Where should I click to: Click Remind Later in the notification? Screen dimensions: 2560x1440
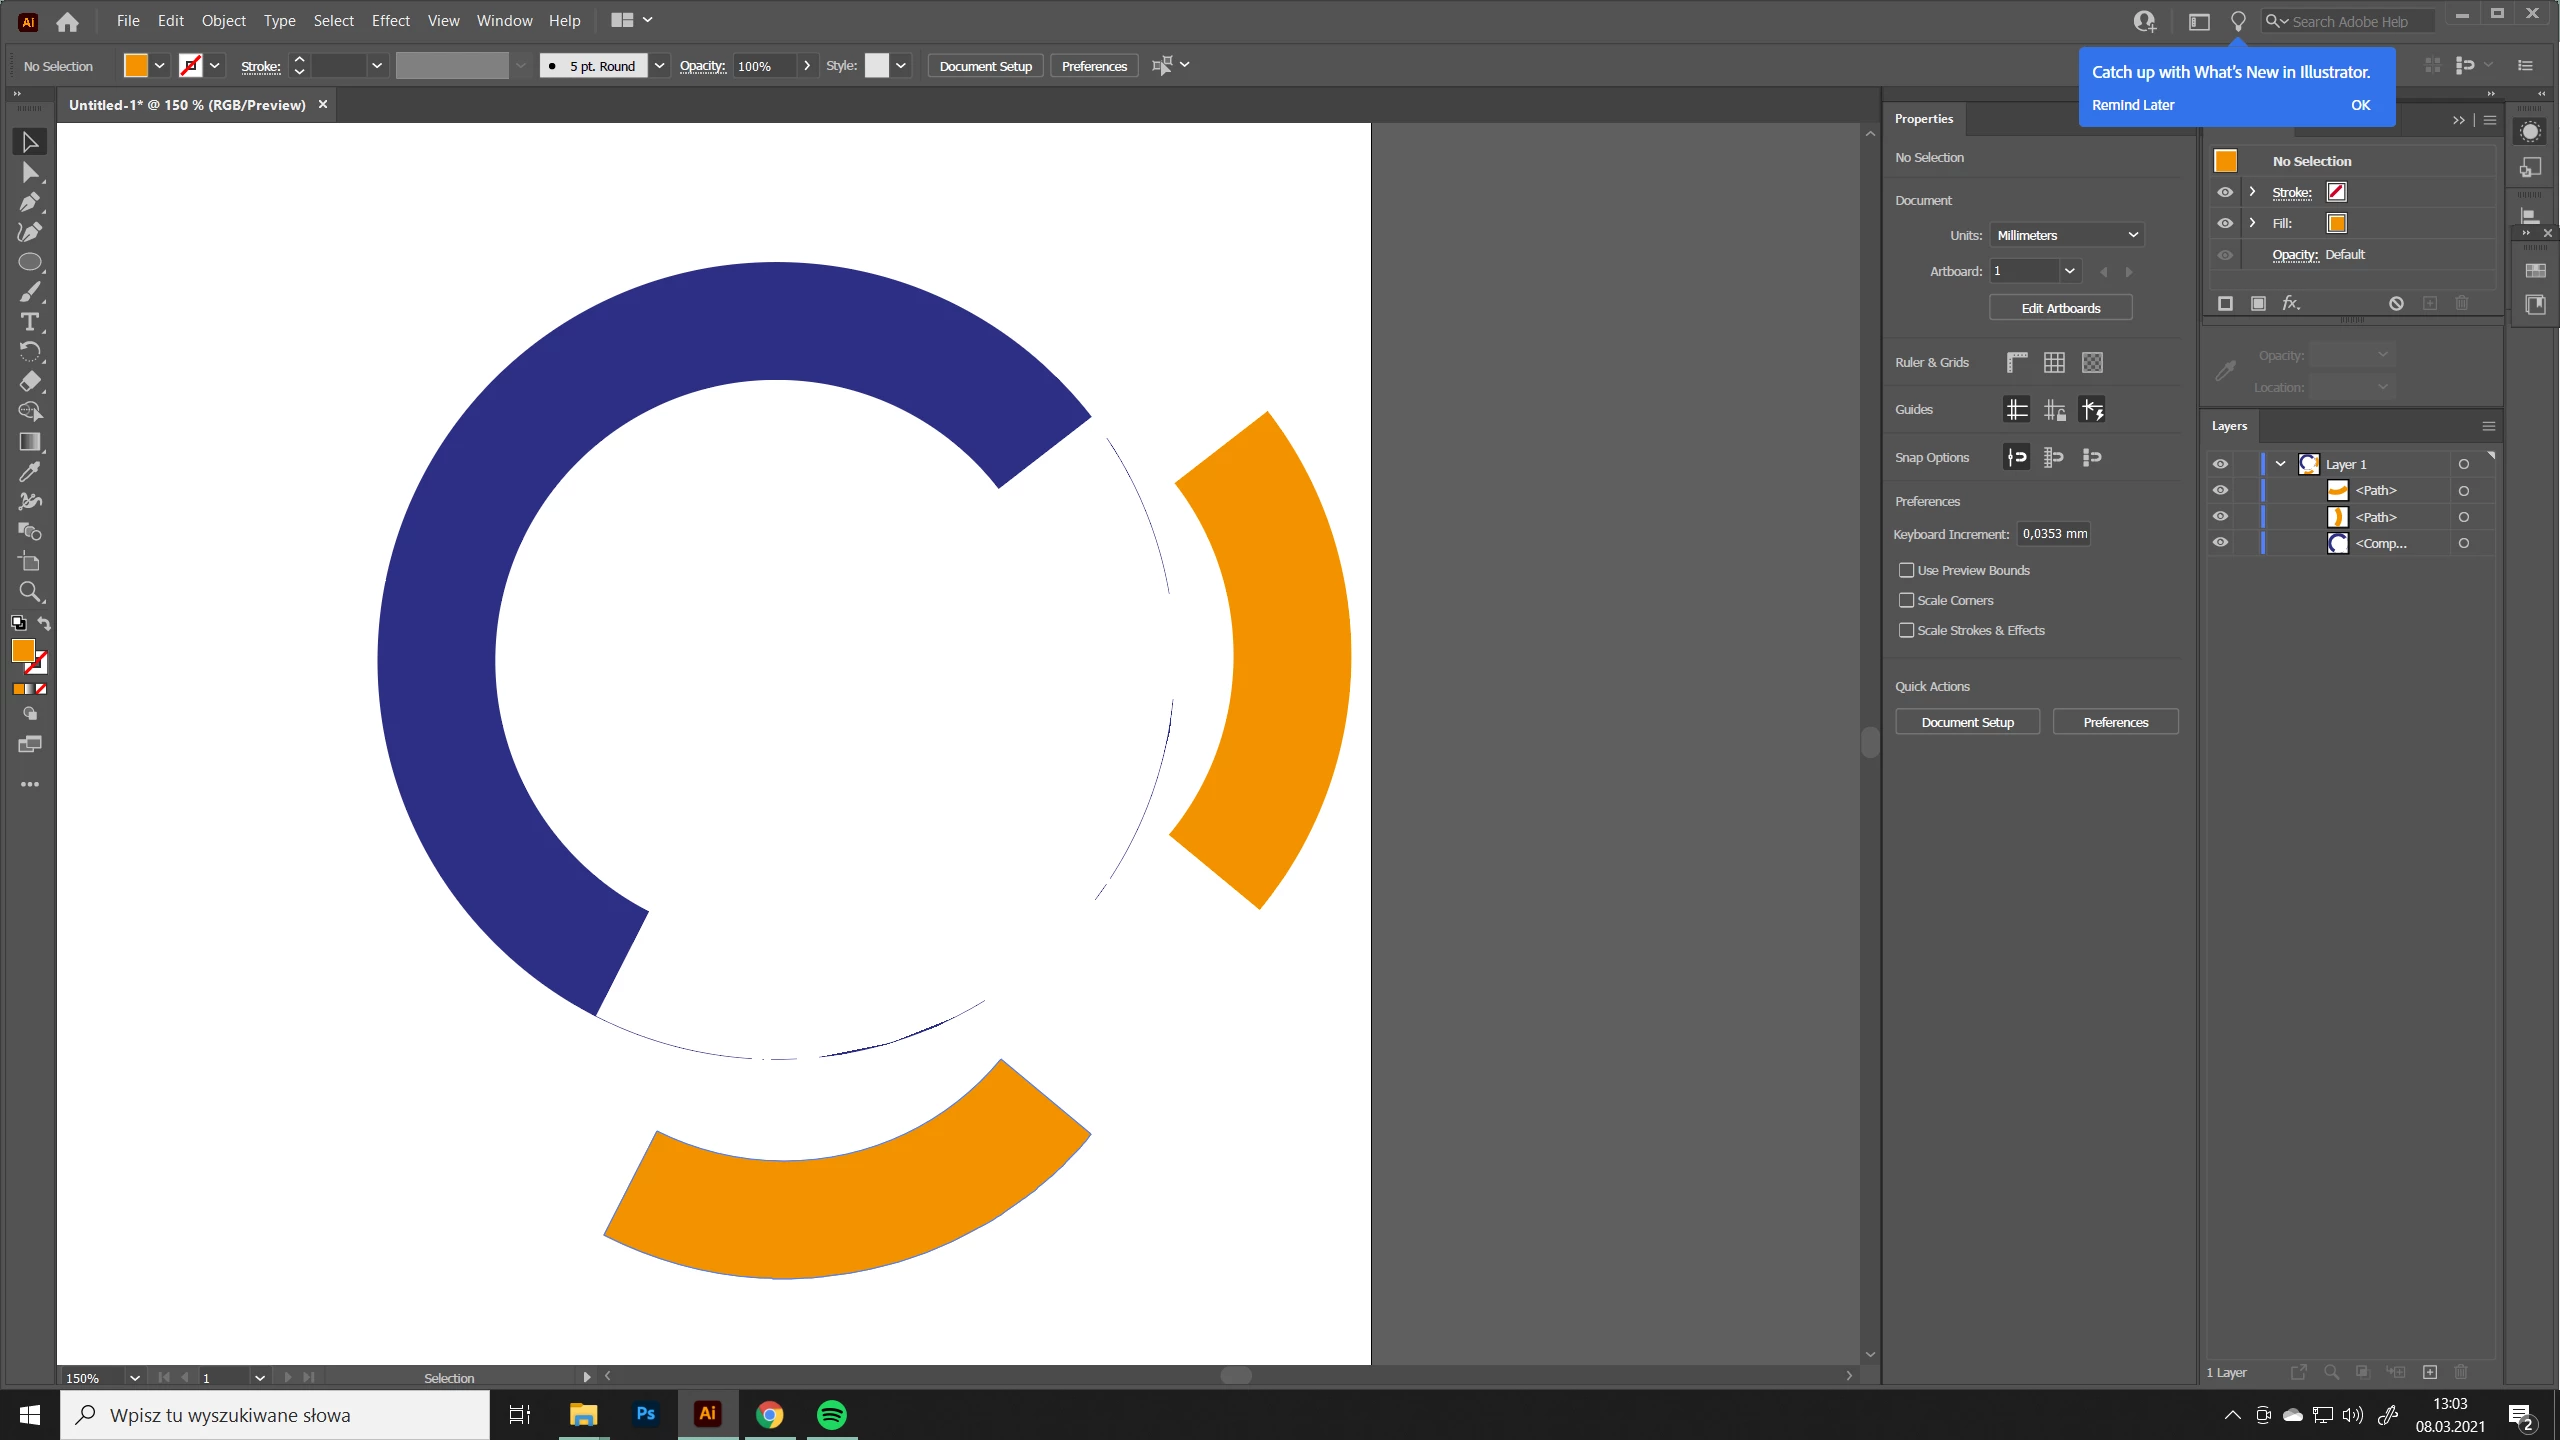[2133, 105]
